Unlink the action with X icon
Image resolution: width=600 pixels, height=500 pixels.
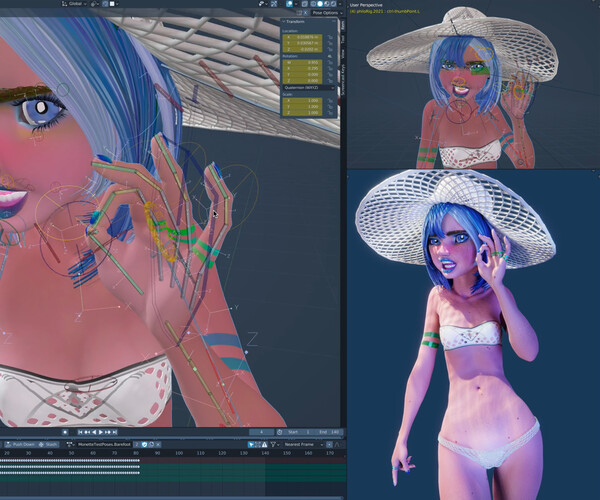pyautogui.click(x=158, y=444)
